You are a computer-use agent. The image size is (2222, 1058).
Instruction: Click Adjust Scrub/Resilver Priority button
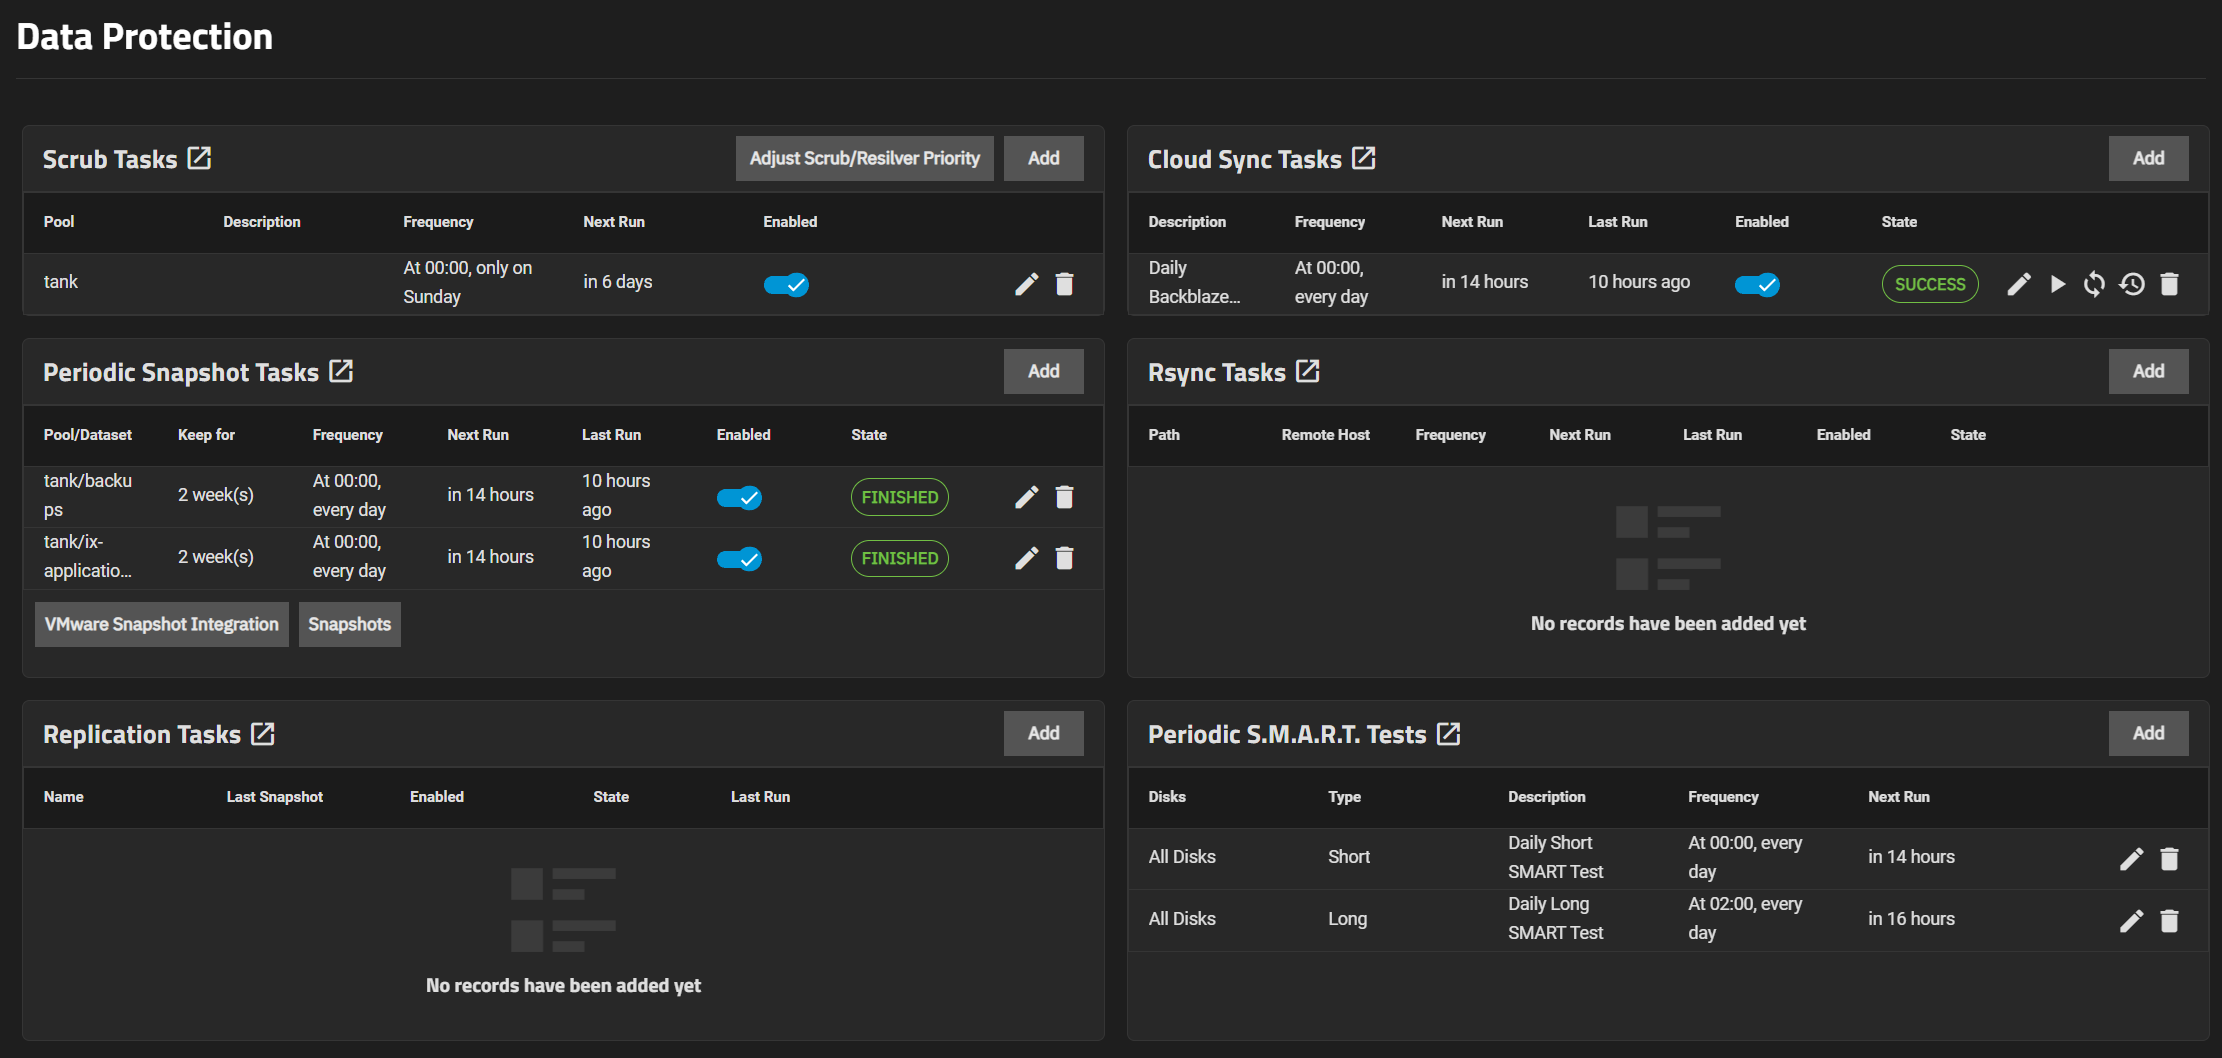pyautogui.click(x=865, y=158)
